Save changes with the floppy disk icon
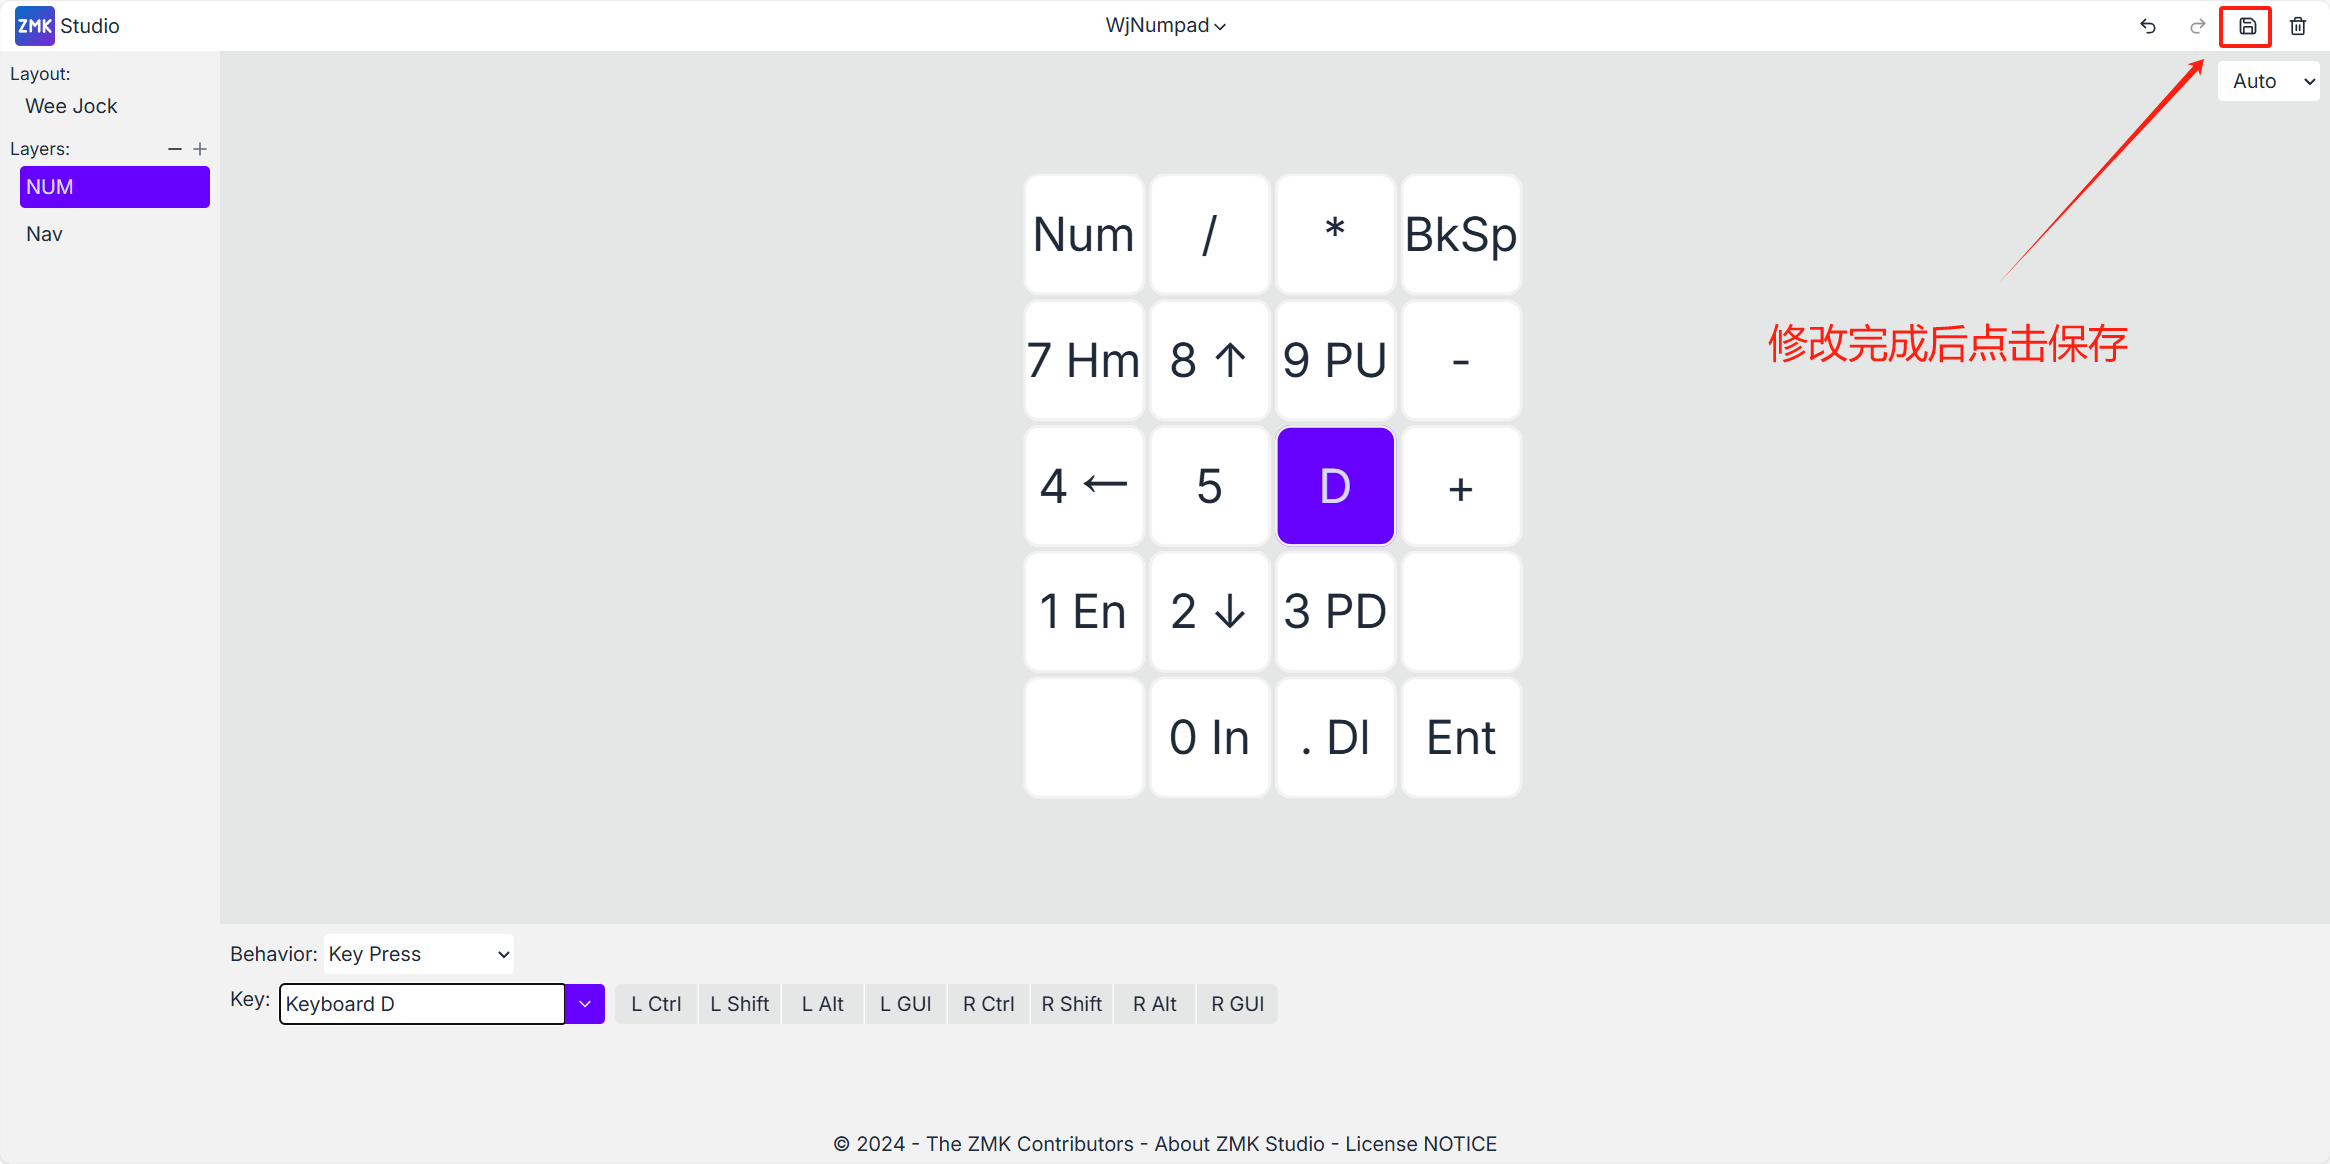 (2247, 26)
